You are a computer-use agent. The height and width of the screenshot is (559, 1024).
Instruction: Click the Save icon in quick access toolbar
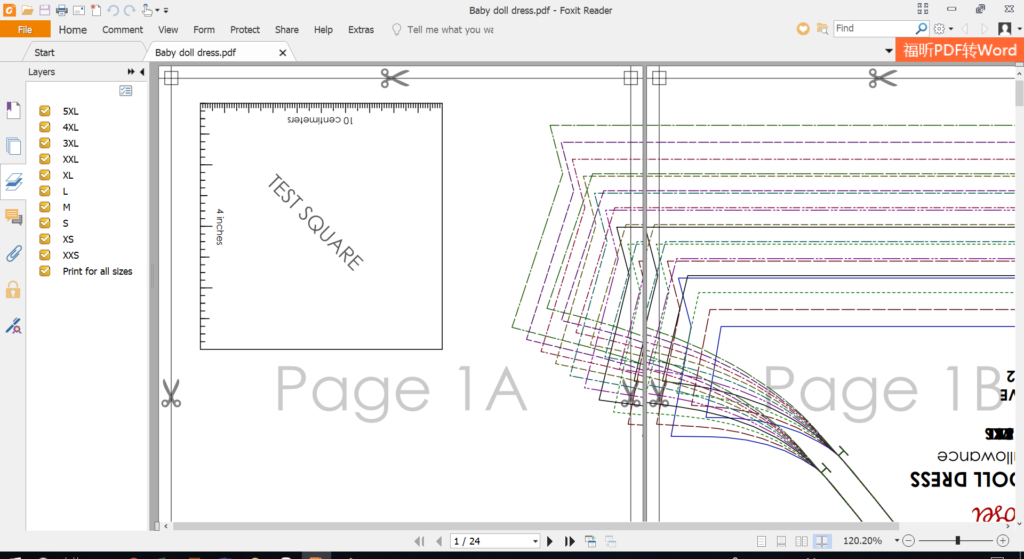(x=44, y=10)
